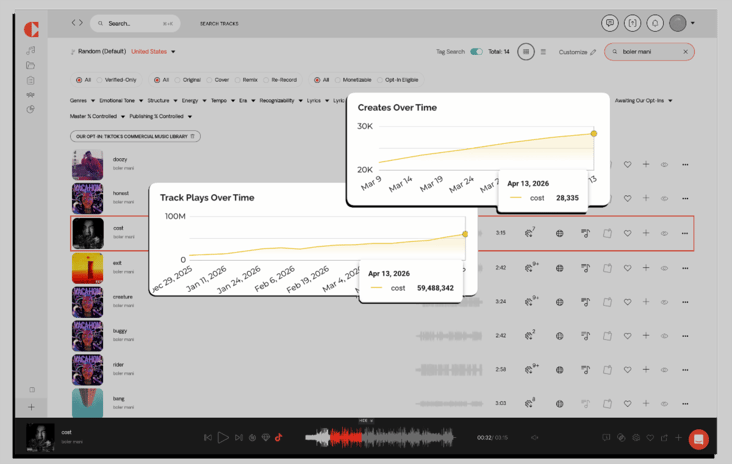Open the red chat bubble button
This screenshot has width=732, height=464.
[698, 439]
